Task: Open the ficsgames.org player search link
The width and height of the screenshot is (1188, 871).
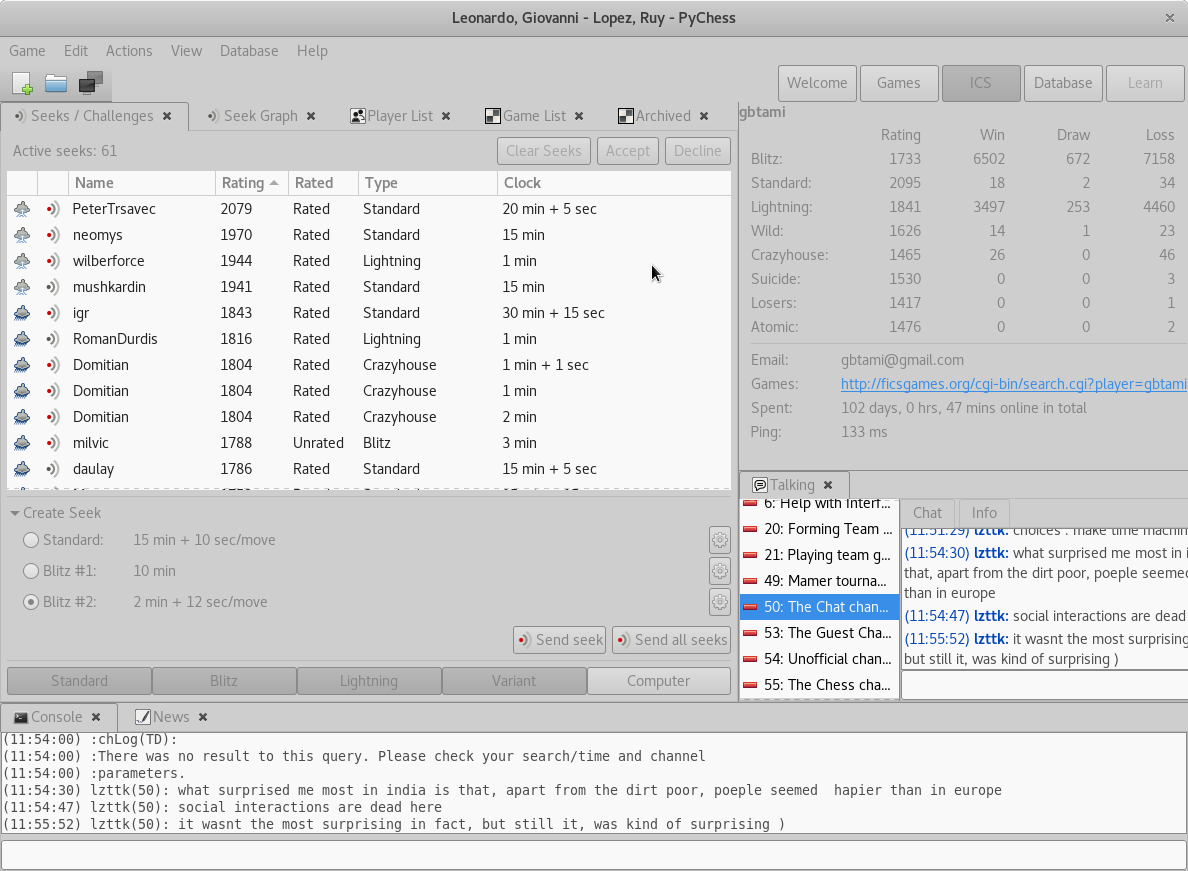Action: click(x=1010, y=383)
